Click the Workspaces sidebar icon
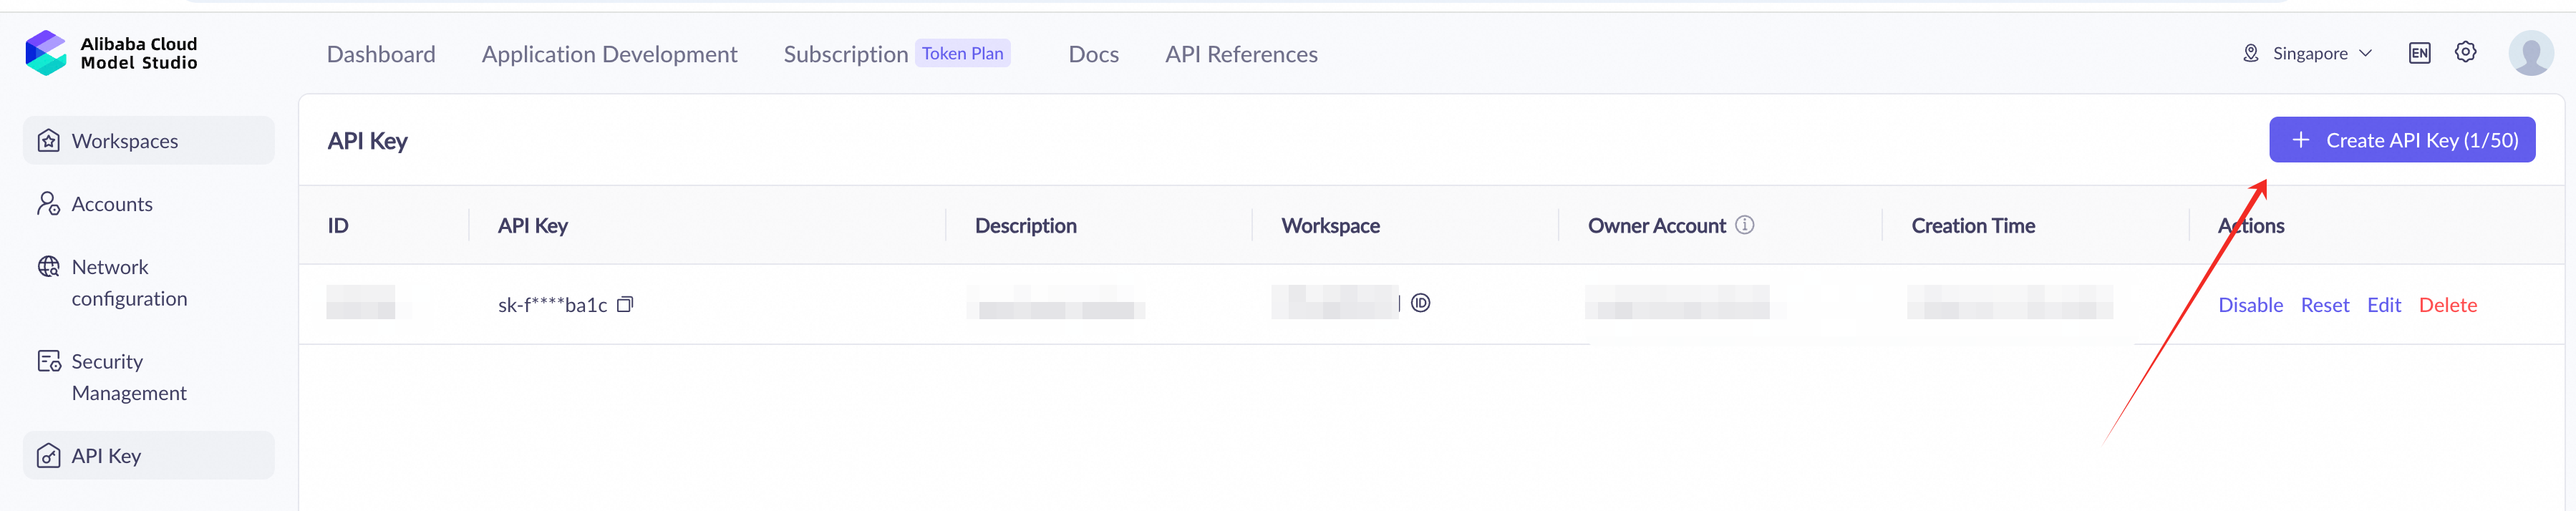This screenshot has width=2576, height=511. 48,141
